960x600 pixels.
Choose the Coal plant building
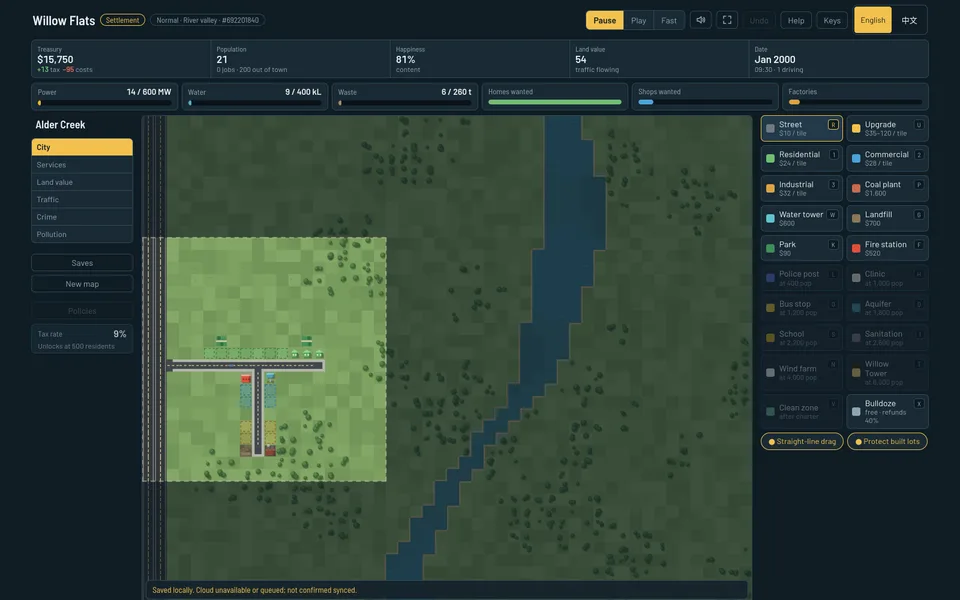[887, 189]
